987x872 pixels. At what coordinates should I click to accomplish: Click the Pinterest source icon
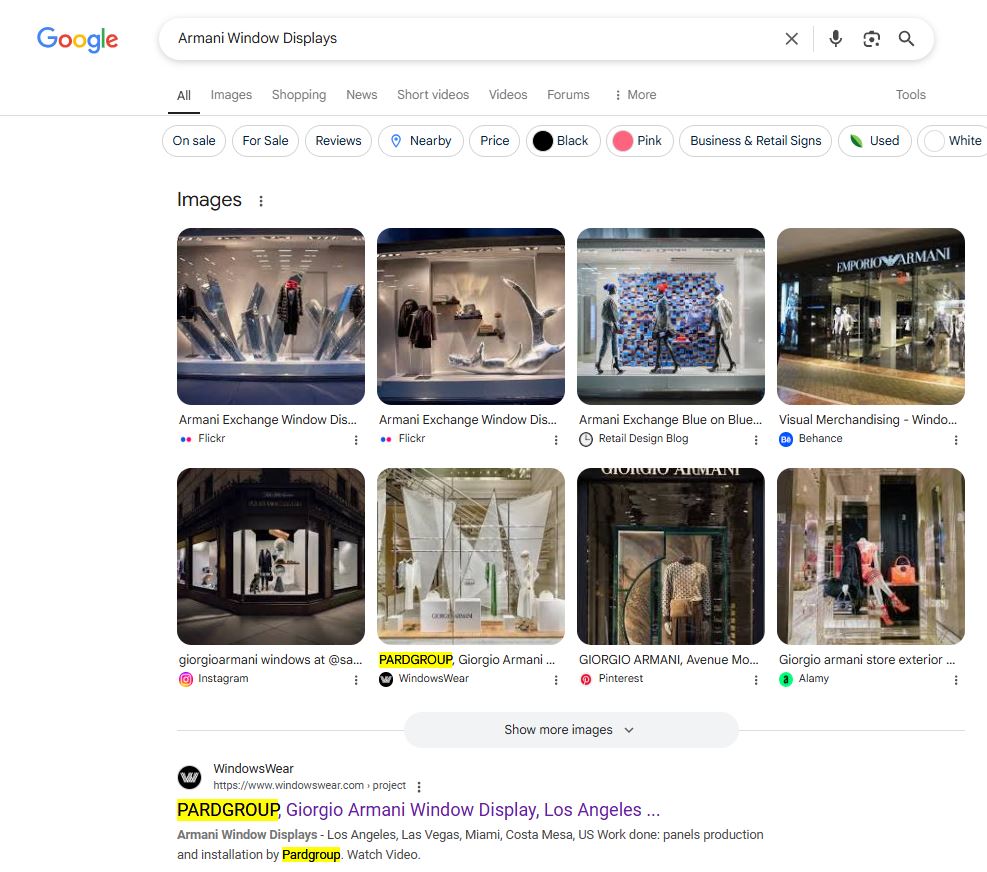586,679
